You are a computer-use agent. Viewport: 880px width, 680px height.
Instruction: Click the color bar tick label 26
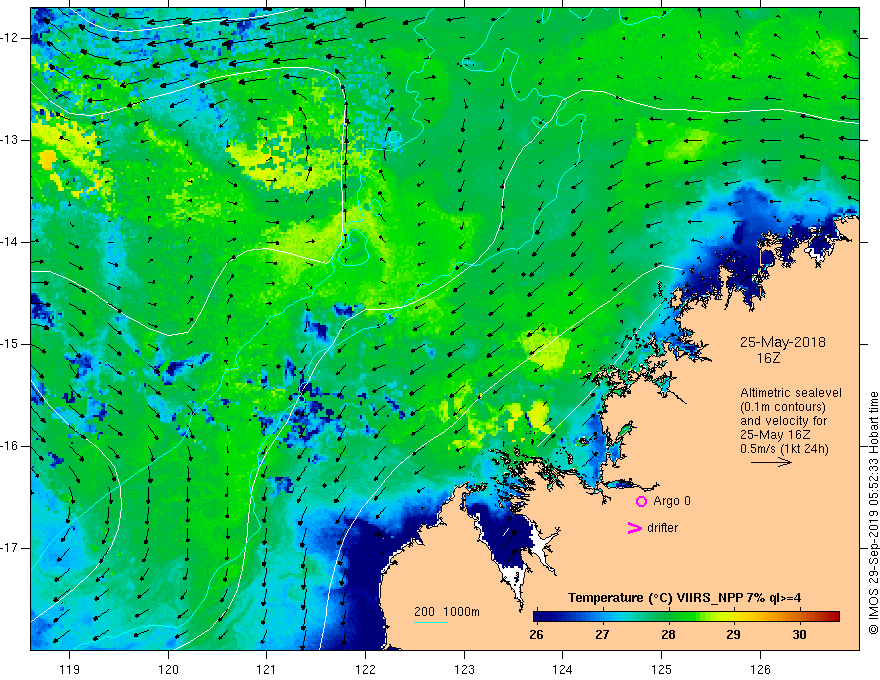(x=537, y=635)
